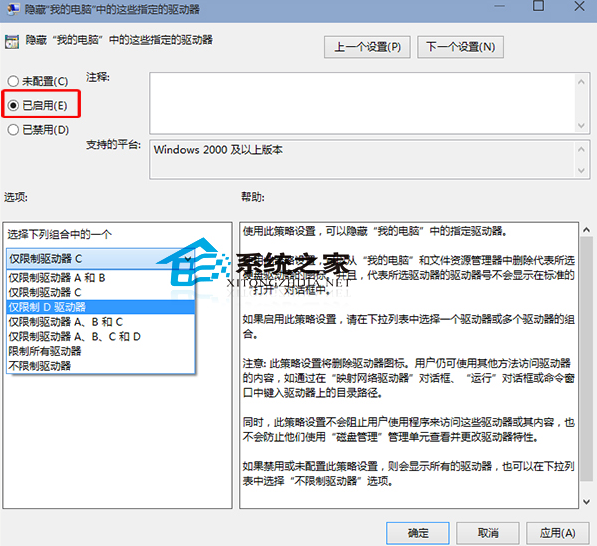Click the help pane scroll down arrow
The image size is (597, 546).
coord(586,502)
